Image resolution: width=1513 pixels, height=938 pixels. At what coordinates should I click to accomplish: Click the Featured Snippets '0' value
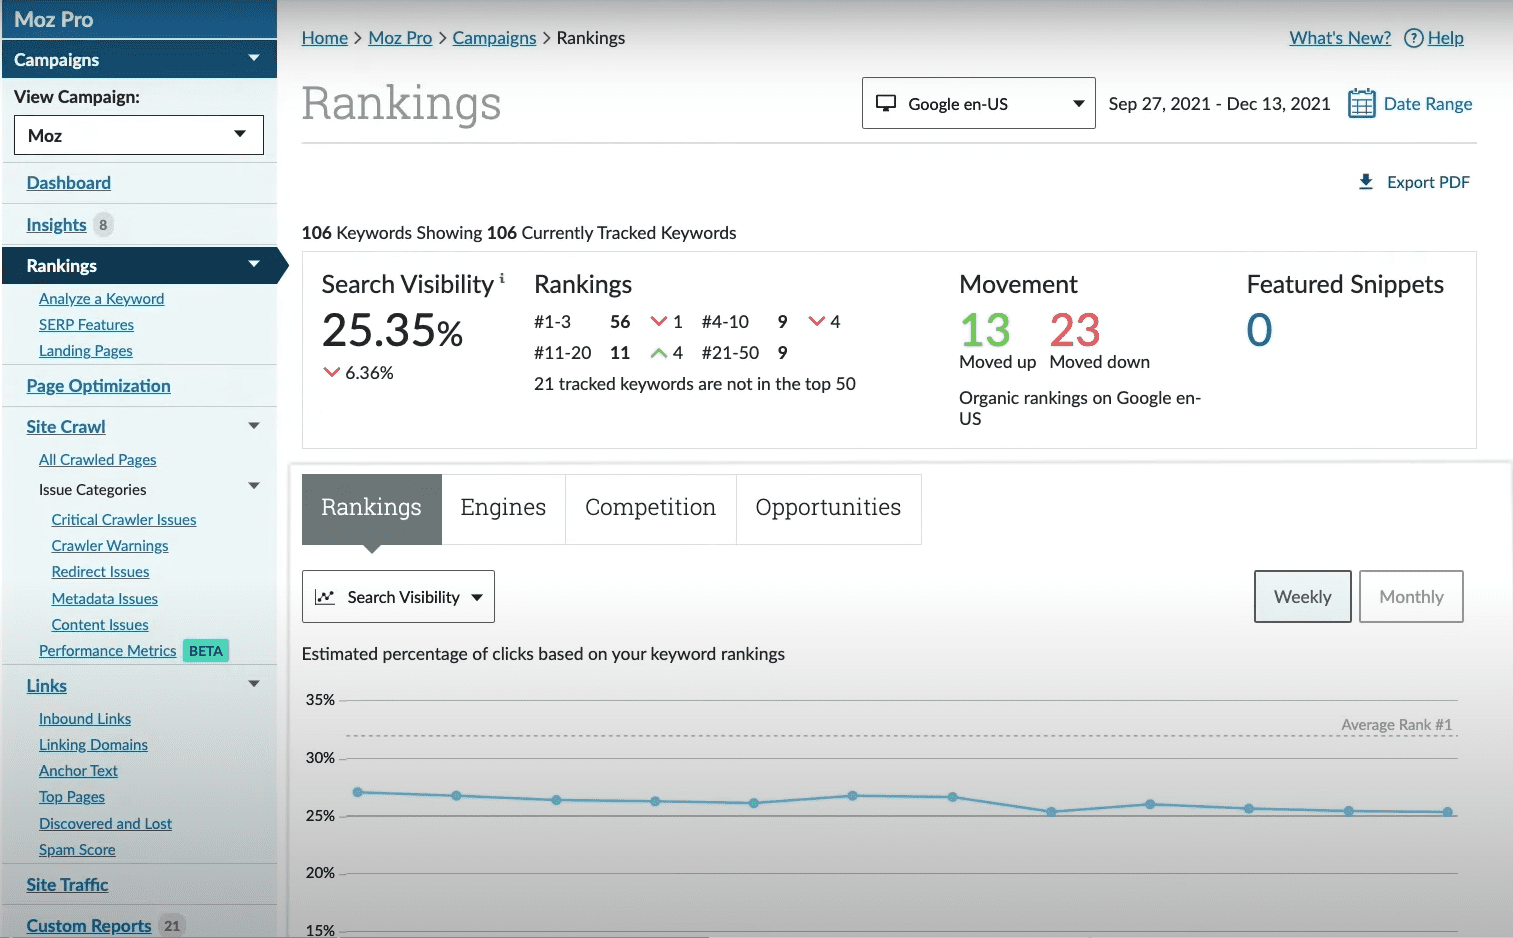click(x=1260, y=330)
